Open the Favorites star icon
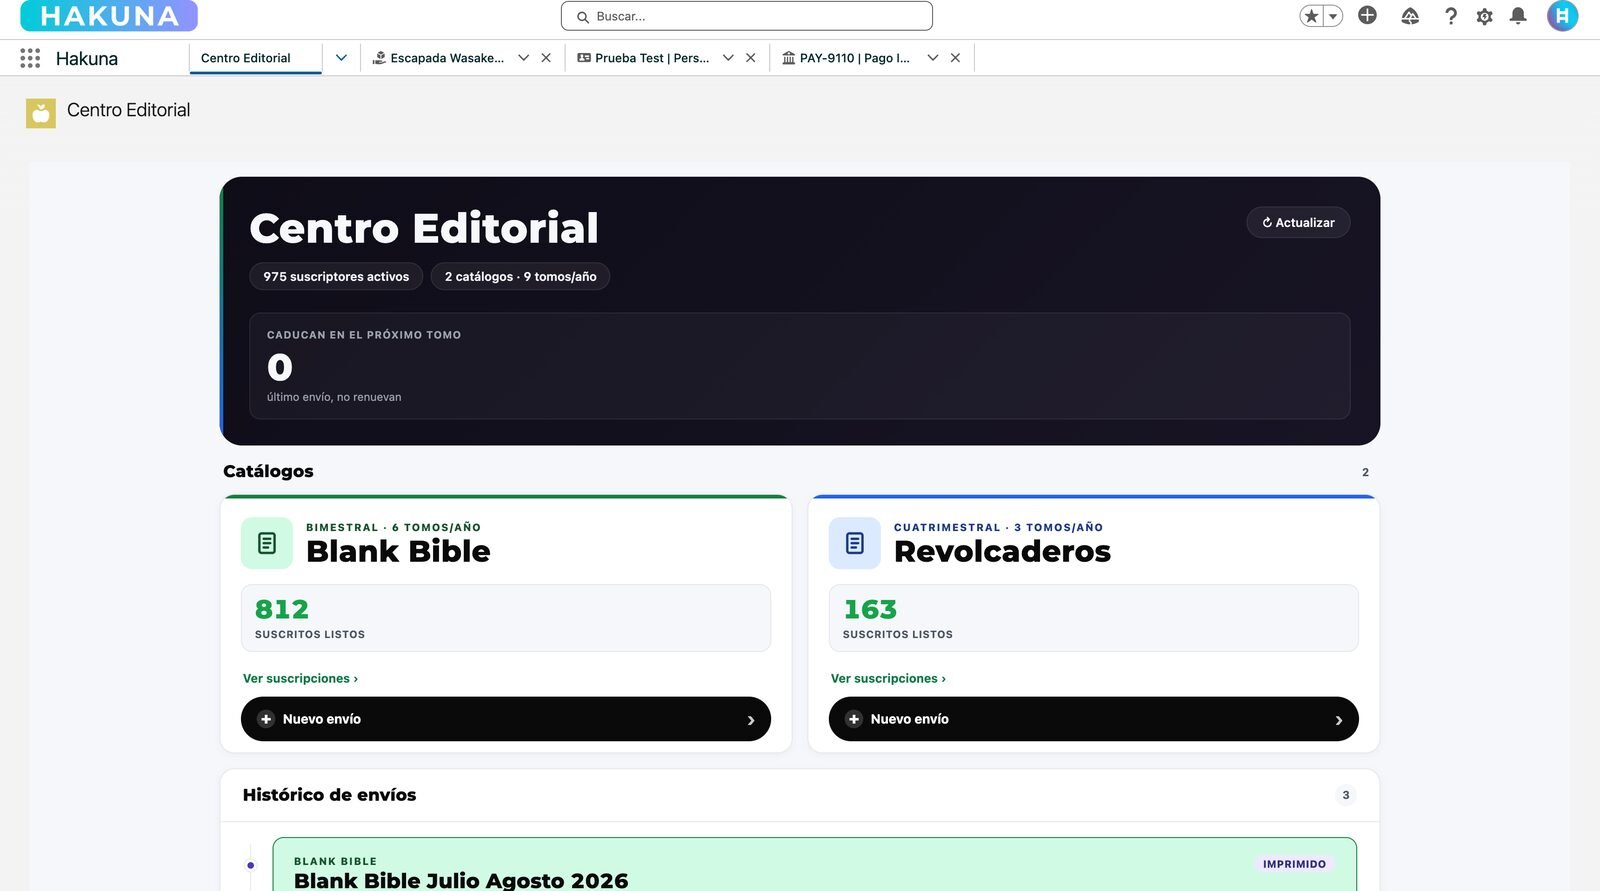The width and height of the screenshot is (1600, 891). point(1311,16)
